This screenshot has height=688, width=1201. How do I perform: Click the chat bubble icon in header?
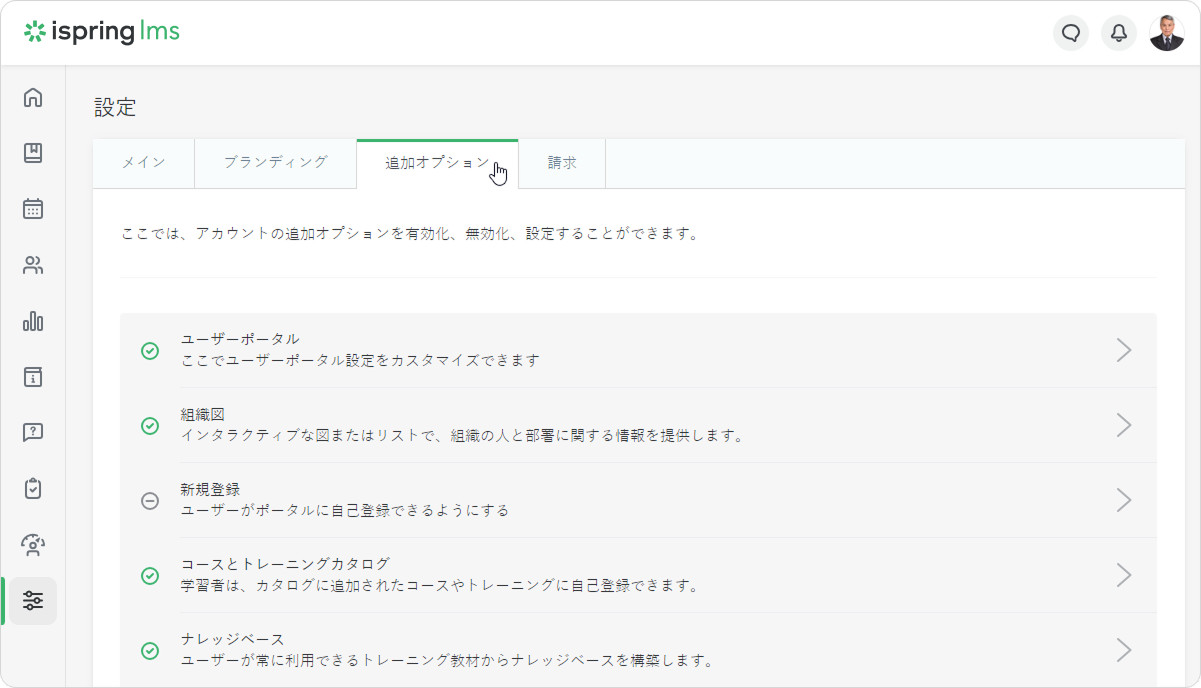1071,33
